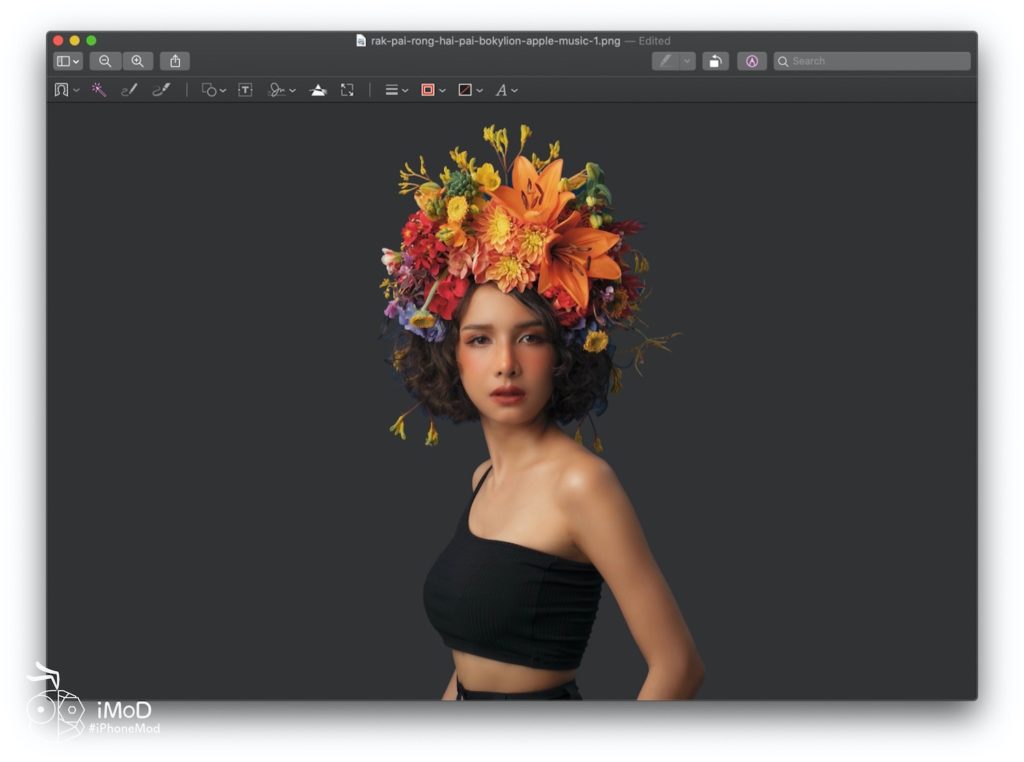
Task: Toggle the Markup toolbar visibility
Action: (752, 61)
